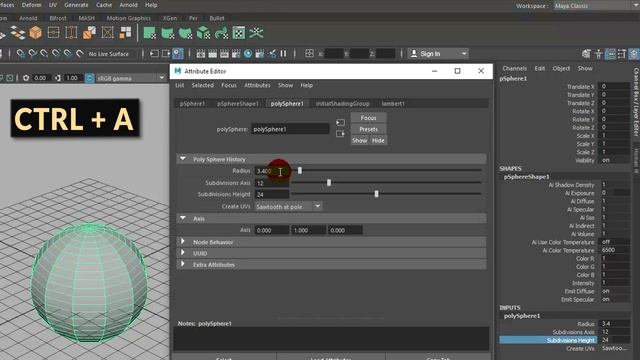This screenshot has width=640, height=360.
Task: Click the HumanIK character figure icon
Action: [x=598, y=54]
